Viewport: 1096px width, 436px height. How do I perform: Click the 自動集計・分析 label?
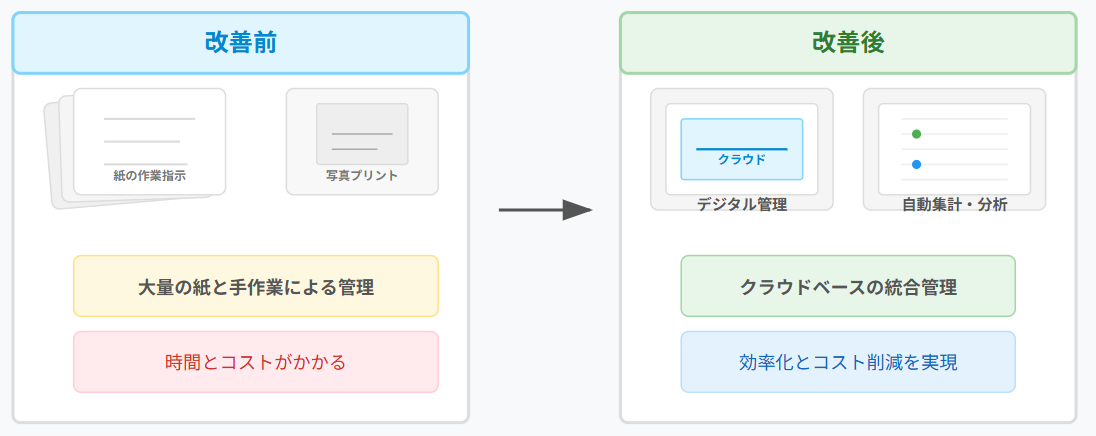[x=954, y=204]
